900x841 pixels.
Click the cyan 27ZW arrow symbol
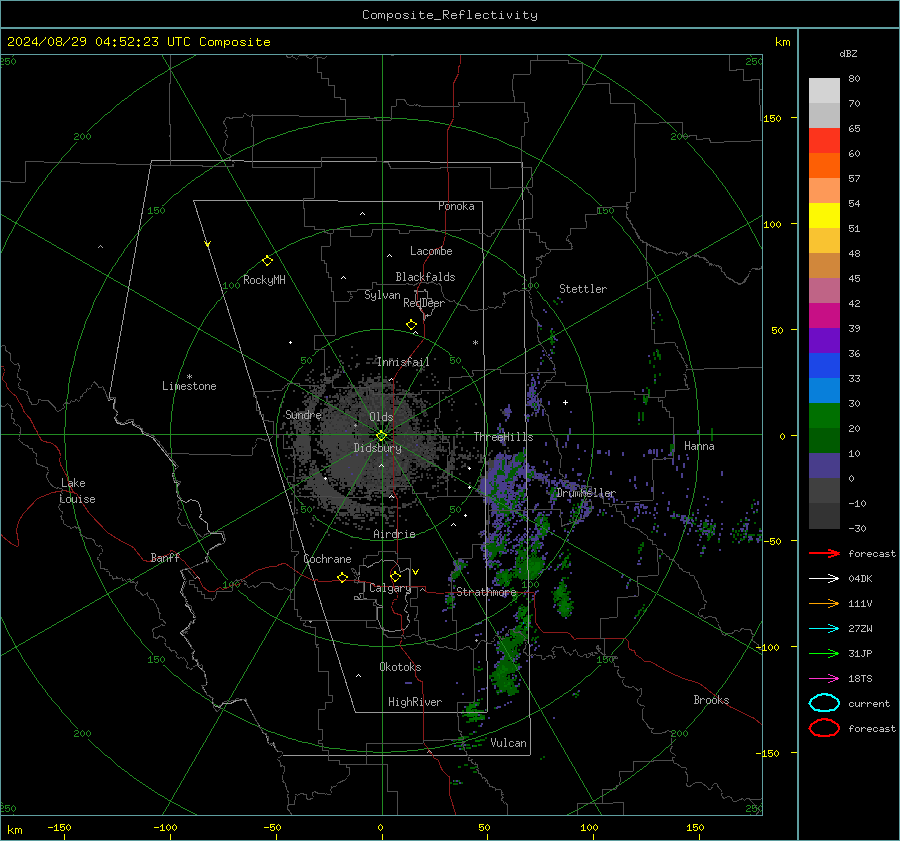point(824,629)
